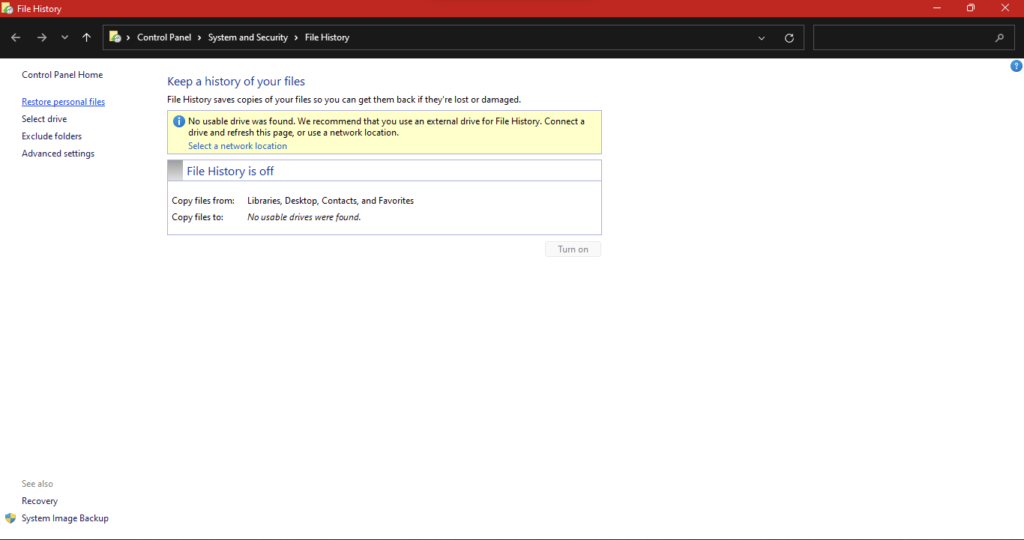The width and height of the screenshot is (1024, 540).
Task: Click the search magnifier icon
Action: click(x=999, y=38)
